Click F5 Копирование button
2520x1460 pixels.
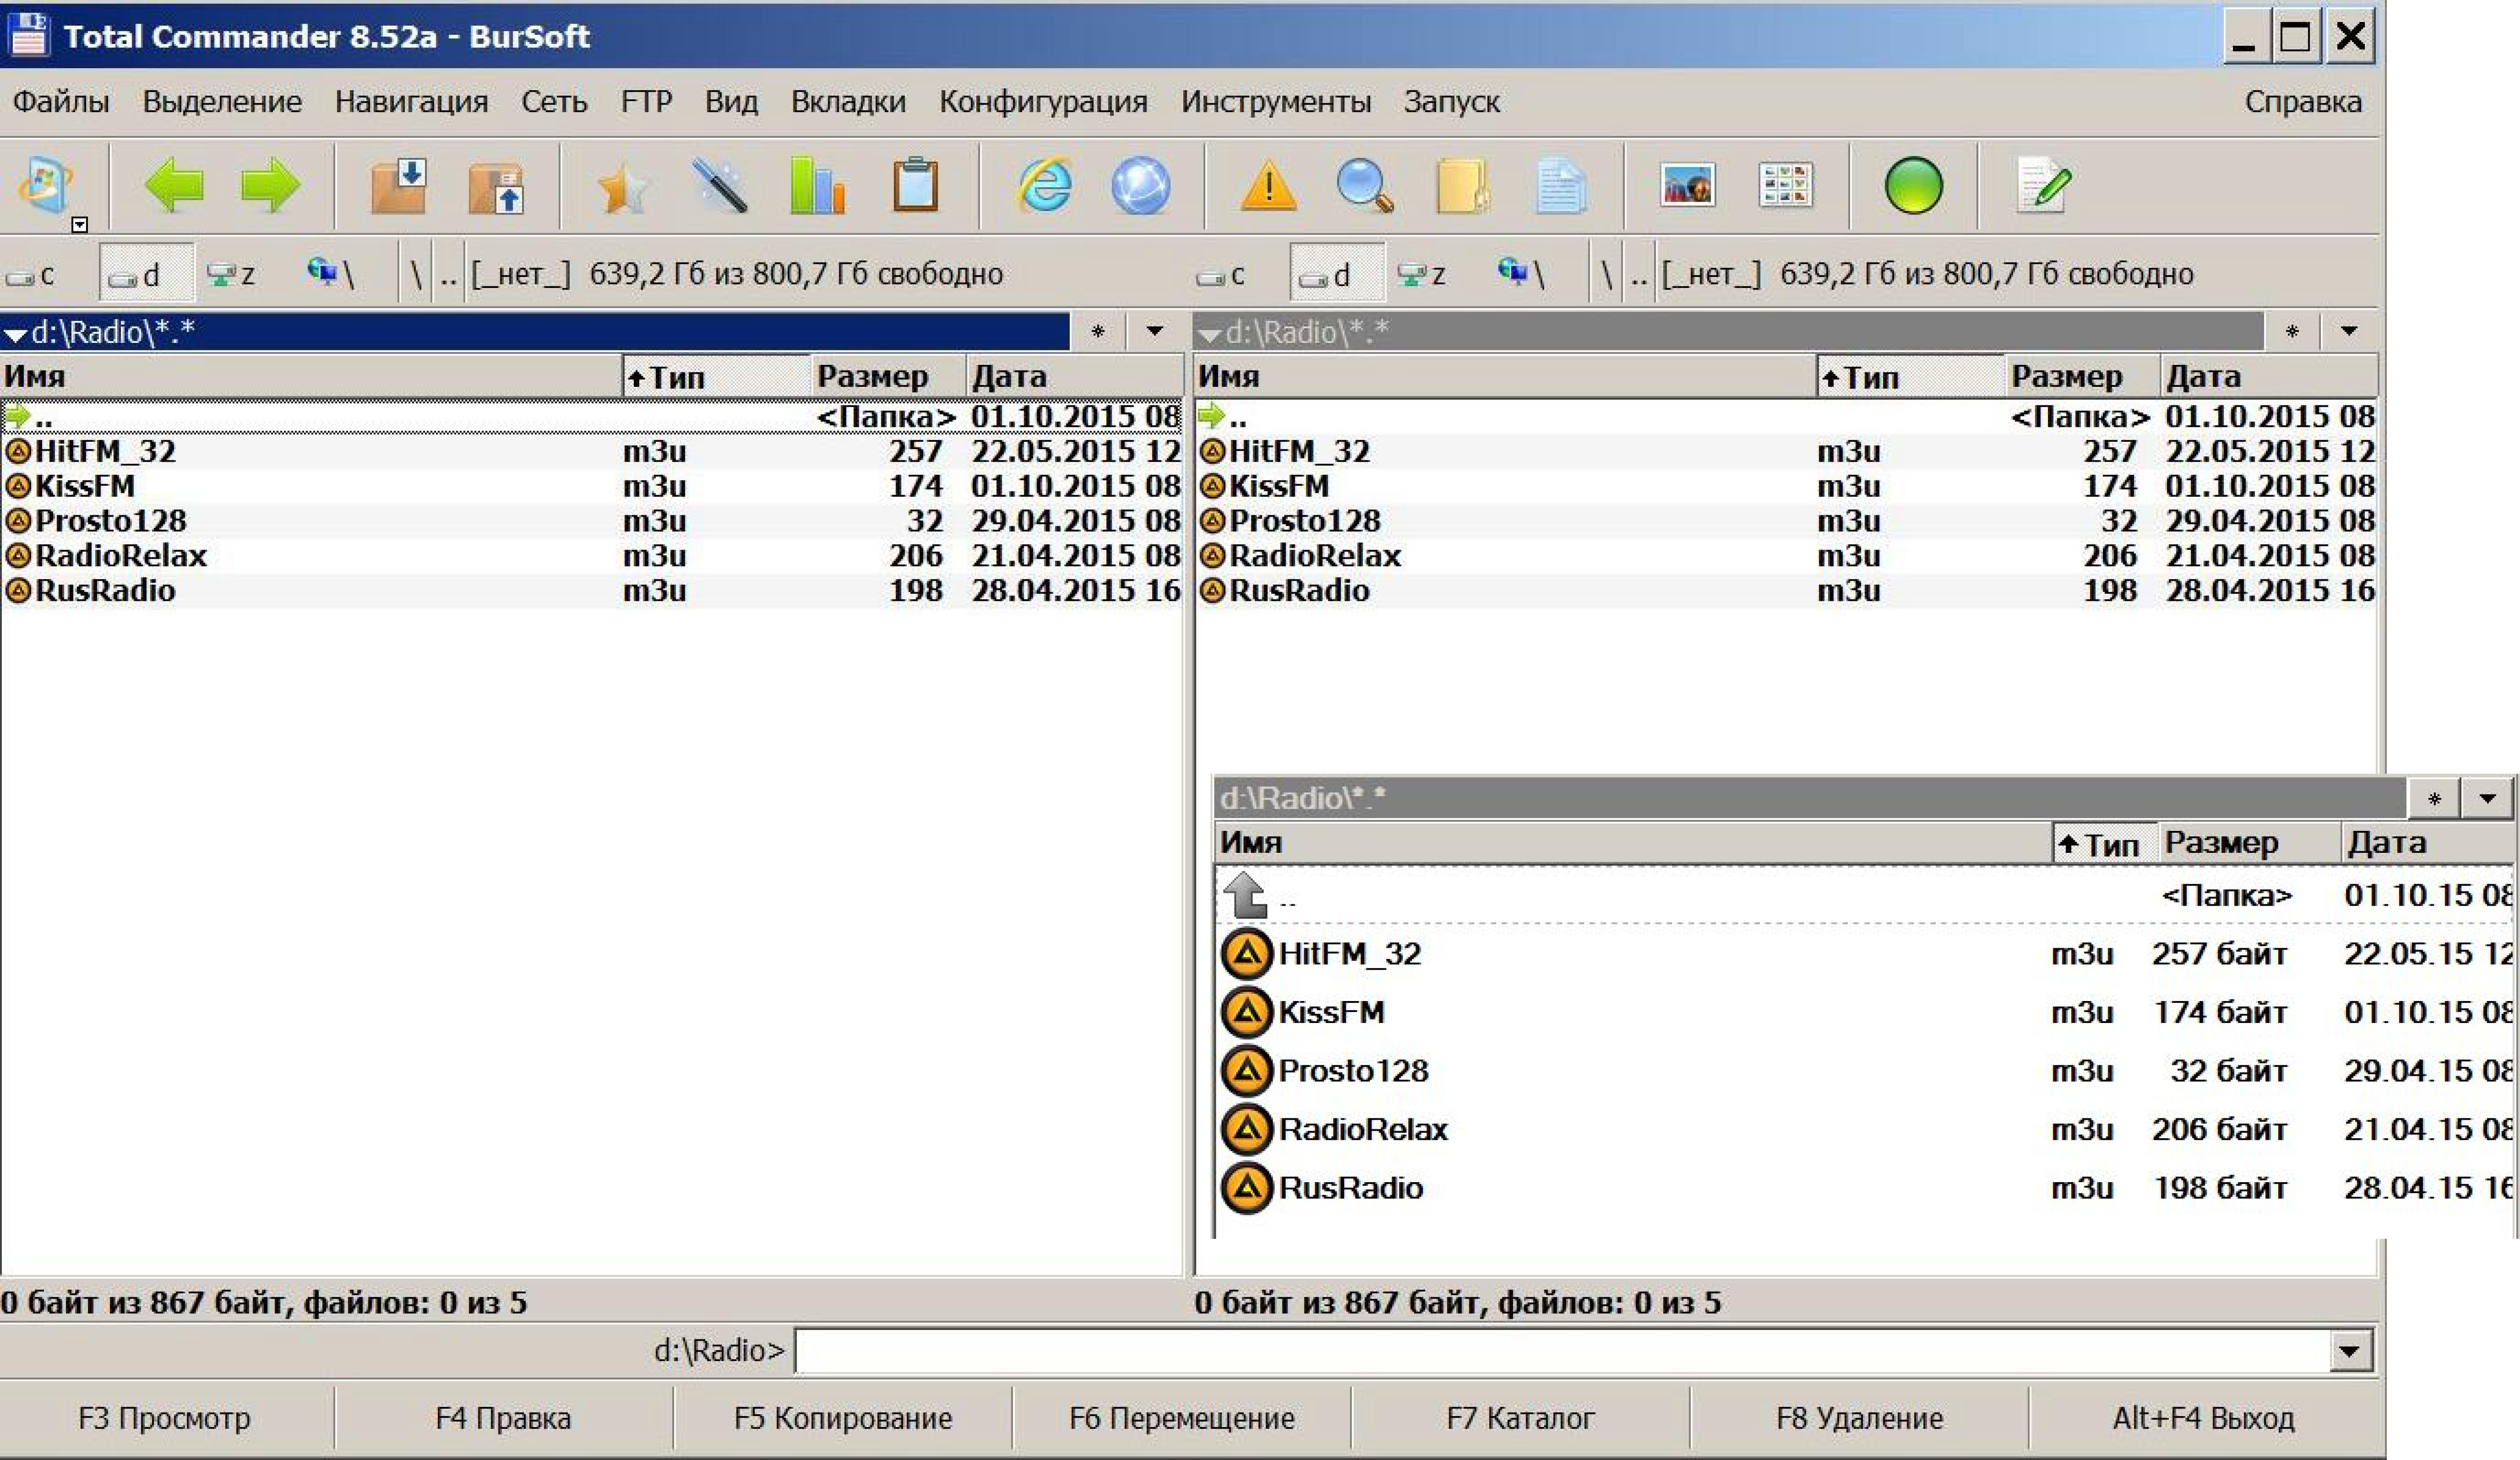click(843, 1418)
